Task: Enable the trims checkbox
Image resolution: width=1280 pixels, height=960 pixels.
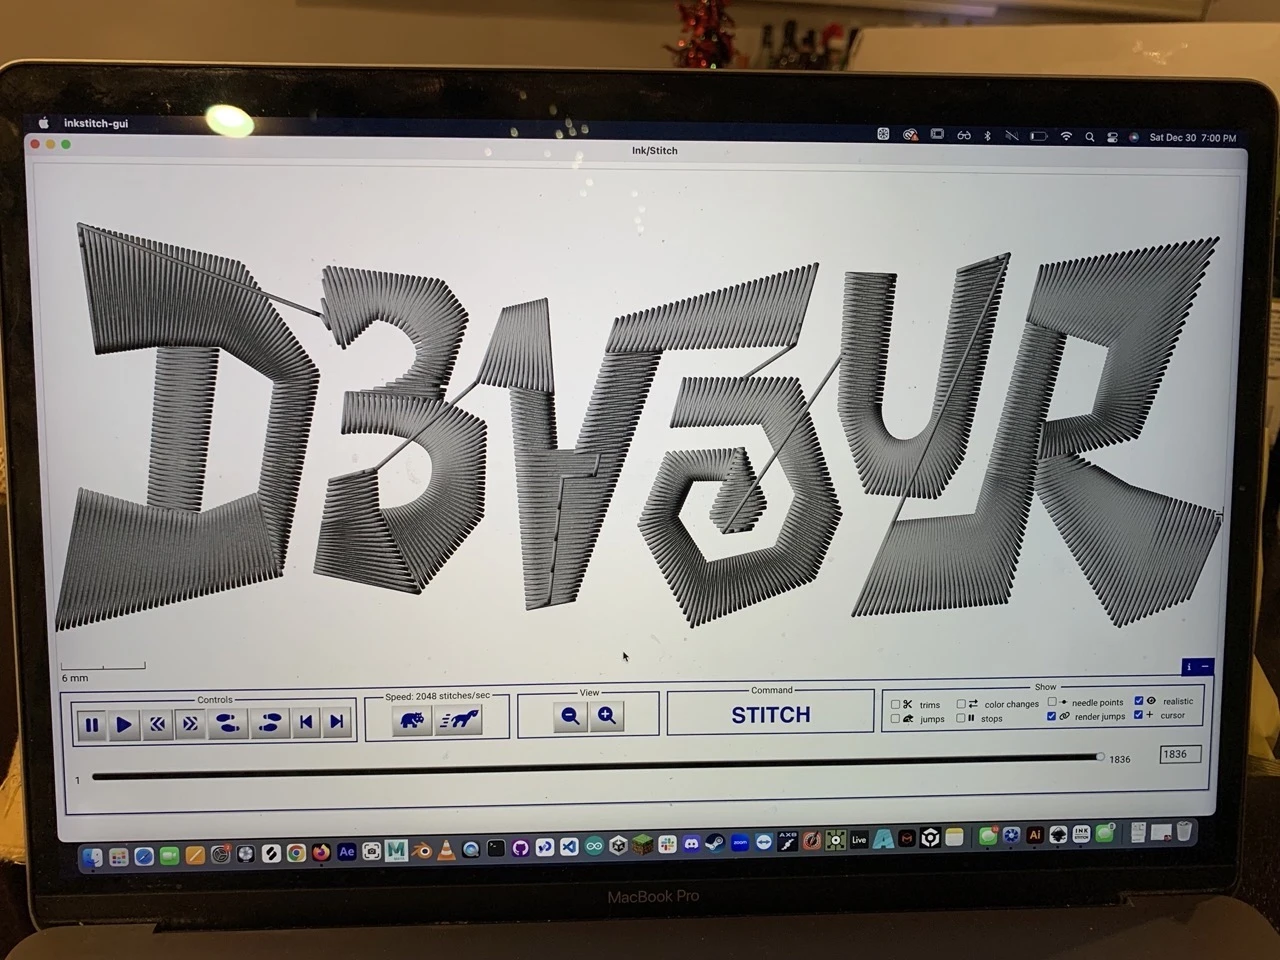Action: pos(895,705)
